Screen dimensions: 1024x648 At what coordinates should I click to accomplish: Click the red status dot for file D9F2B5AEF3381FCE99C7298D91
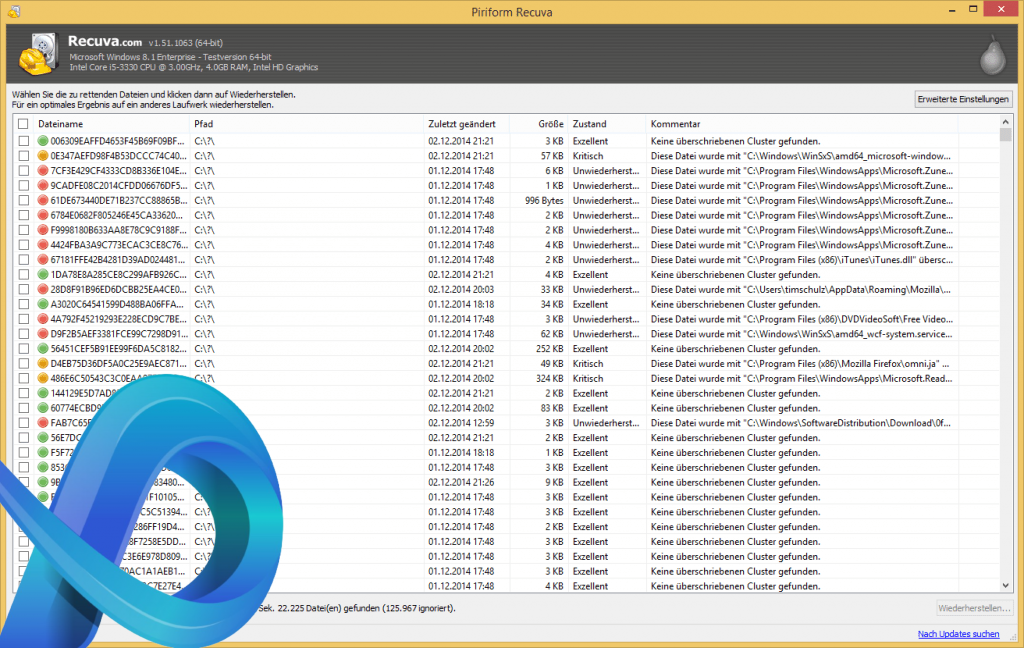[x=43, y=334]
